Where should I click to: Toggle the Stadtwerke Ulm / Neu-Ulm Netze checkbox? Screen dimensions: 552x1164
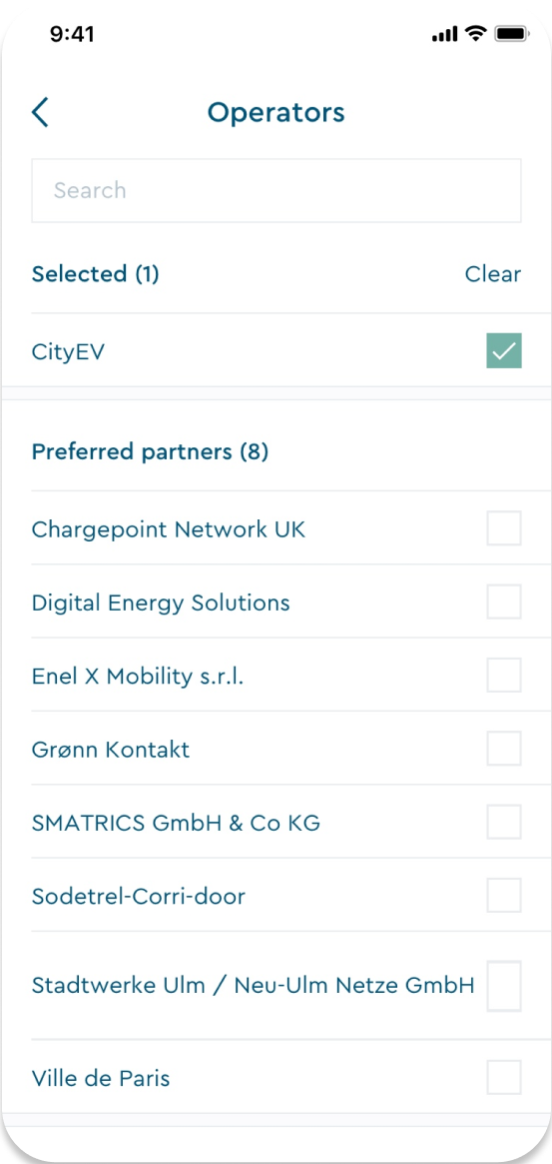click(504, 986)
